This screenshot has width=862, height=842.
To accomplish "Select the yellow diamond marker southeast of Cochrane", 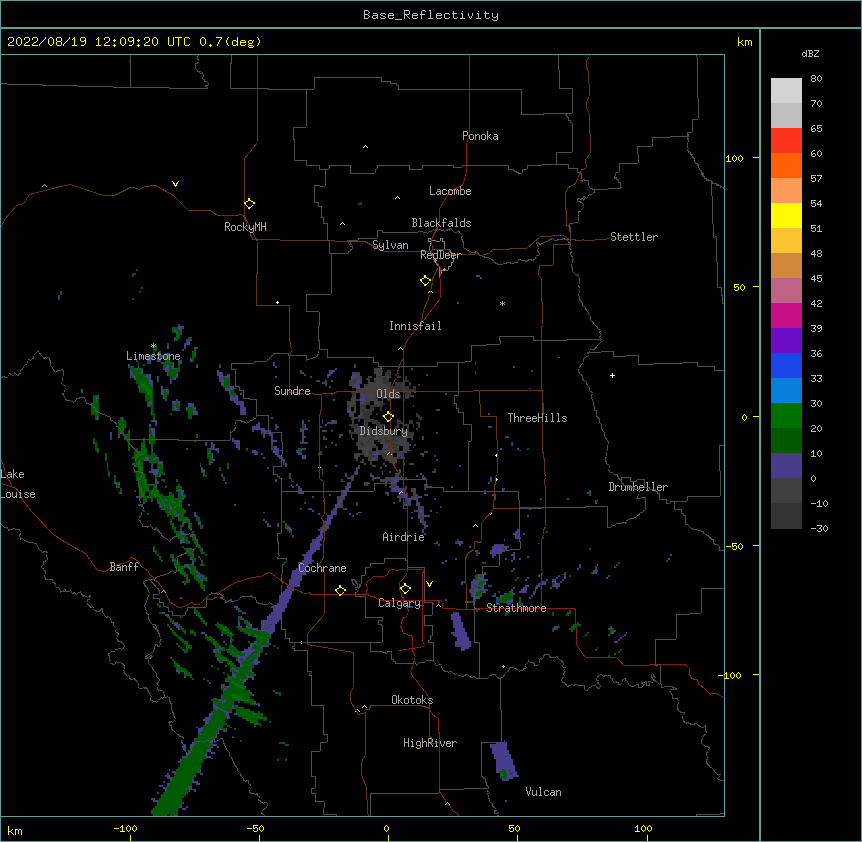I will point(340,590).
